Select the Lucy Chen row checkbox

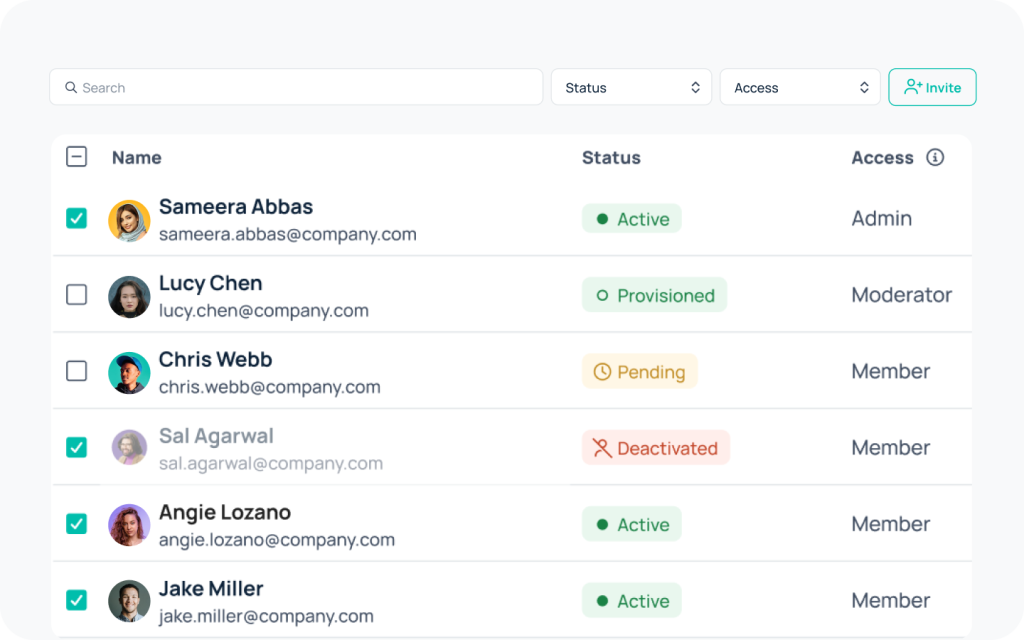76,295
